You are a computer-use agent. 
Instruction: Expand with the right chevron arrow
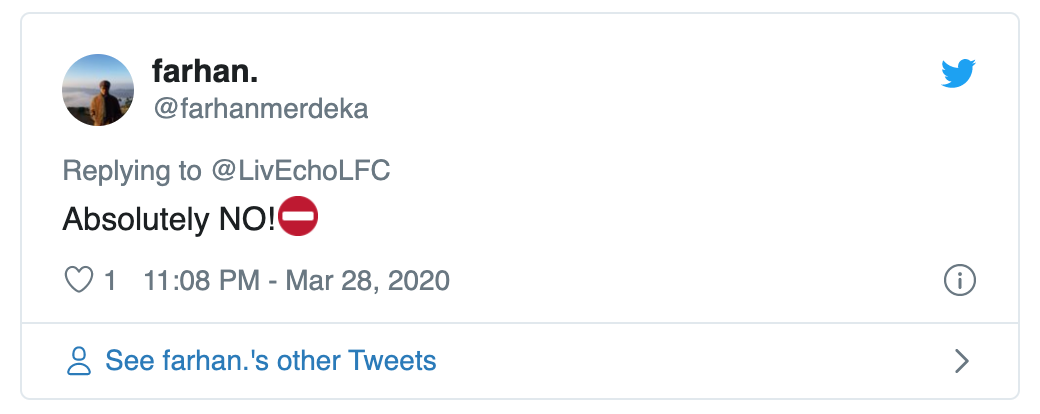(961, 361)
